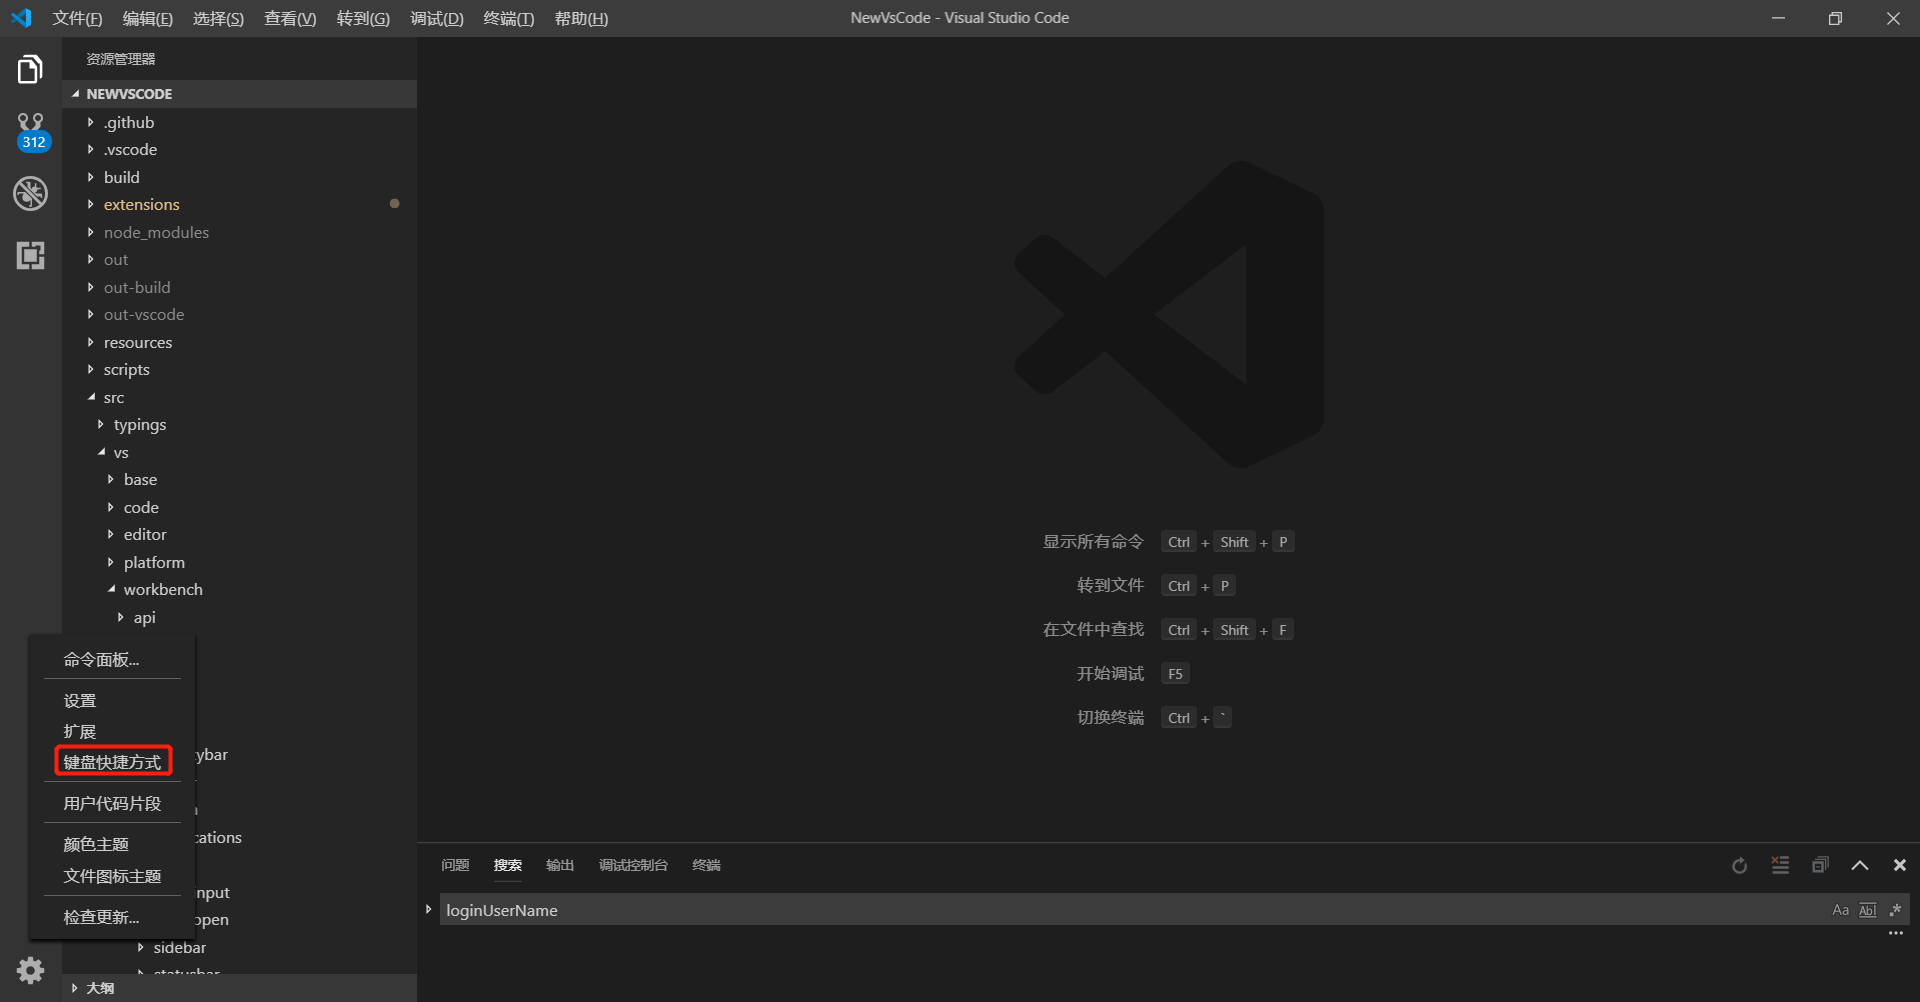
Task: Click the refresh search results icon
Action: [x=1739, y=865]
